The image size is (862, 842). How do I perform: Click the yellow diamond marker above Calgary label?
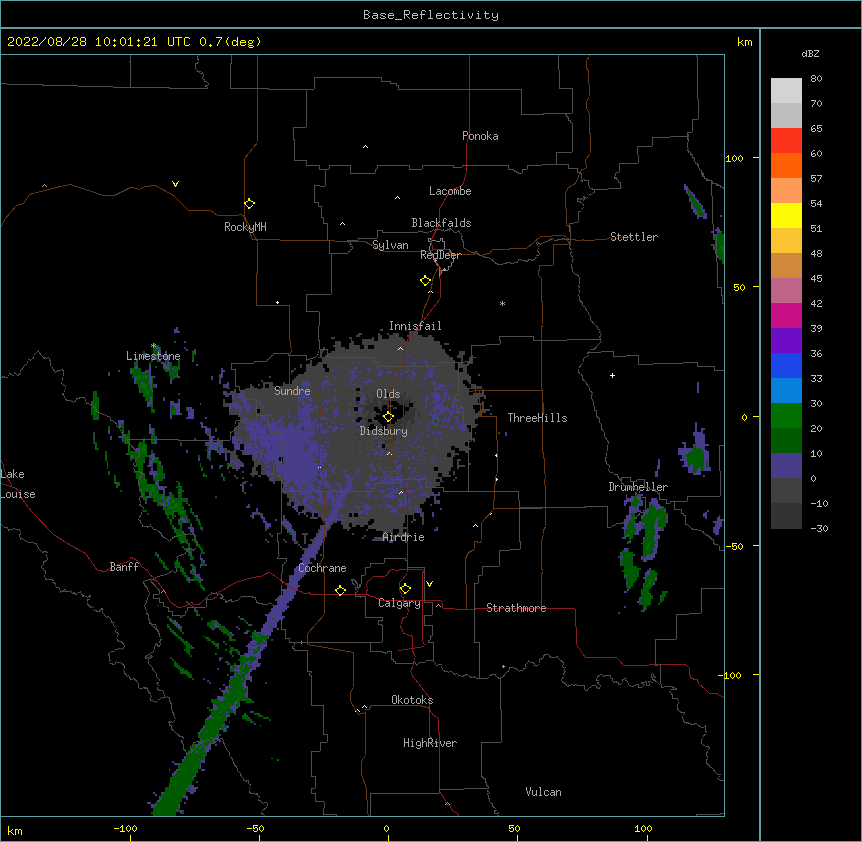pyautogui.click(x=405, y=589)
